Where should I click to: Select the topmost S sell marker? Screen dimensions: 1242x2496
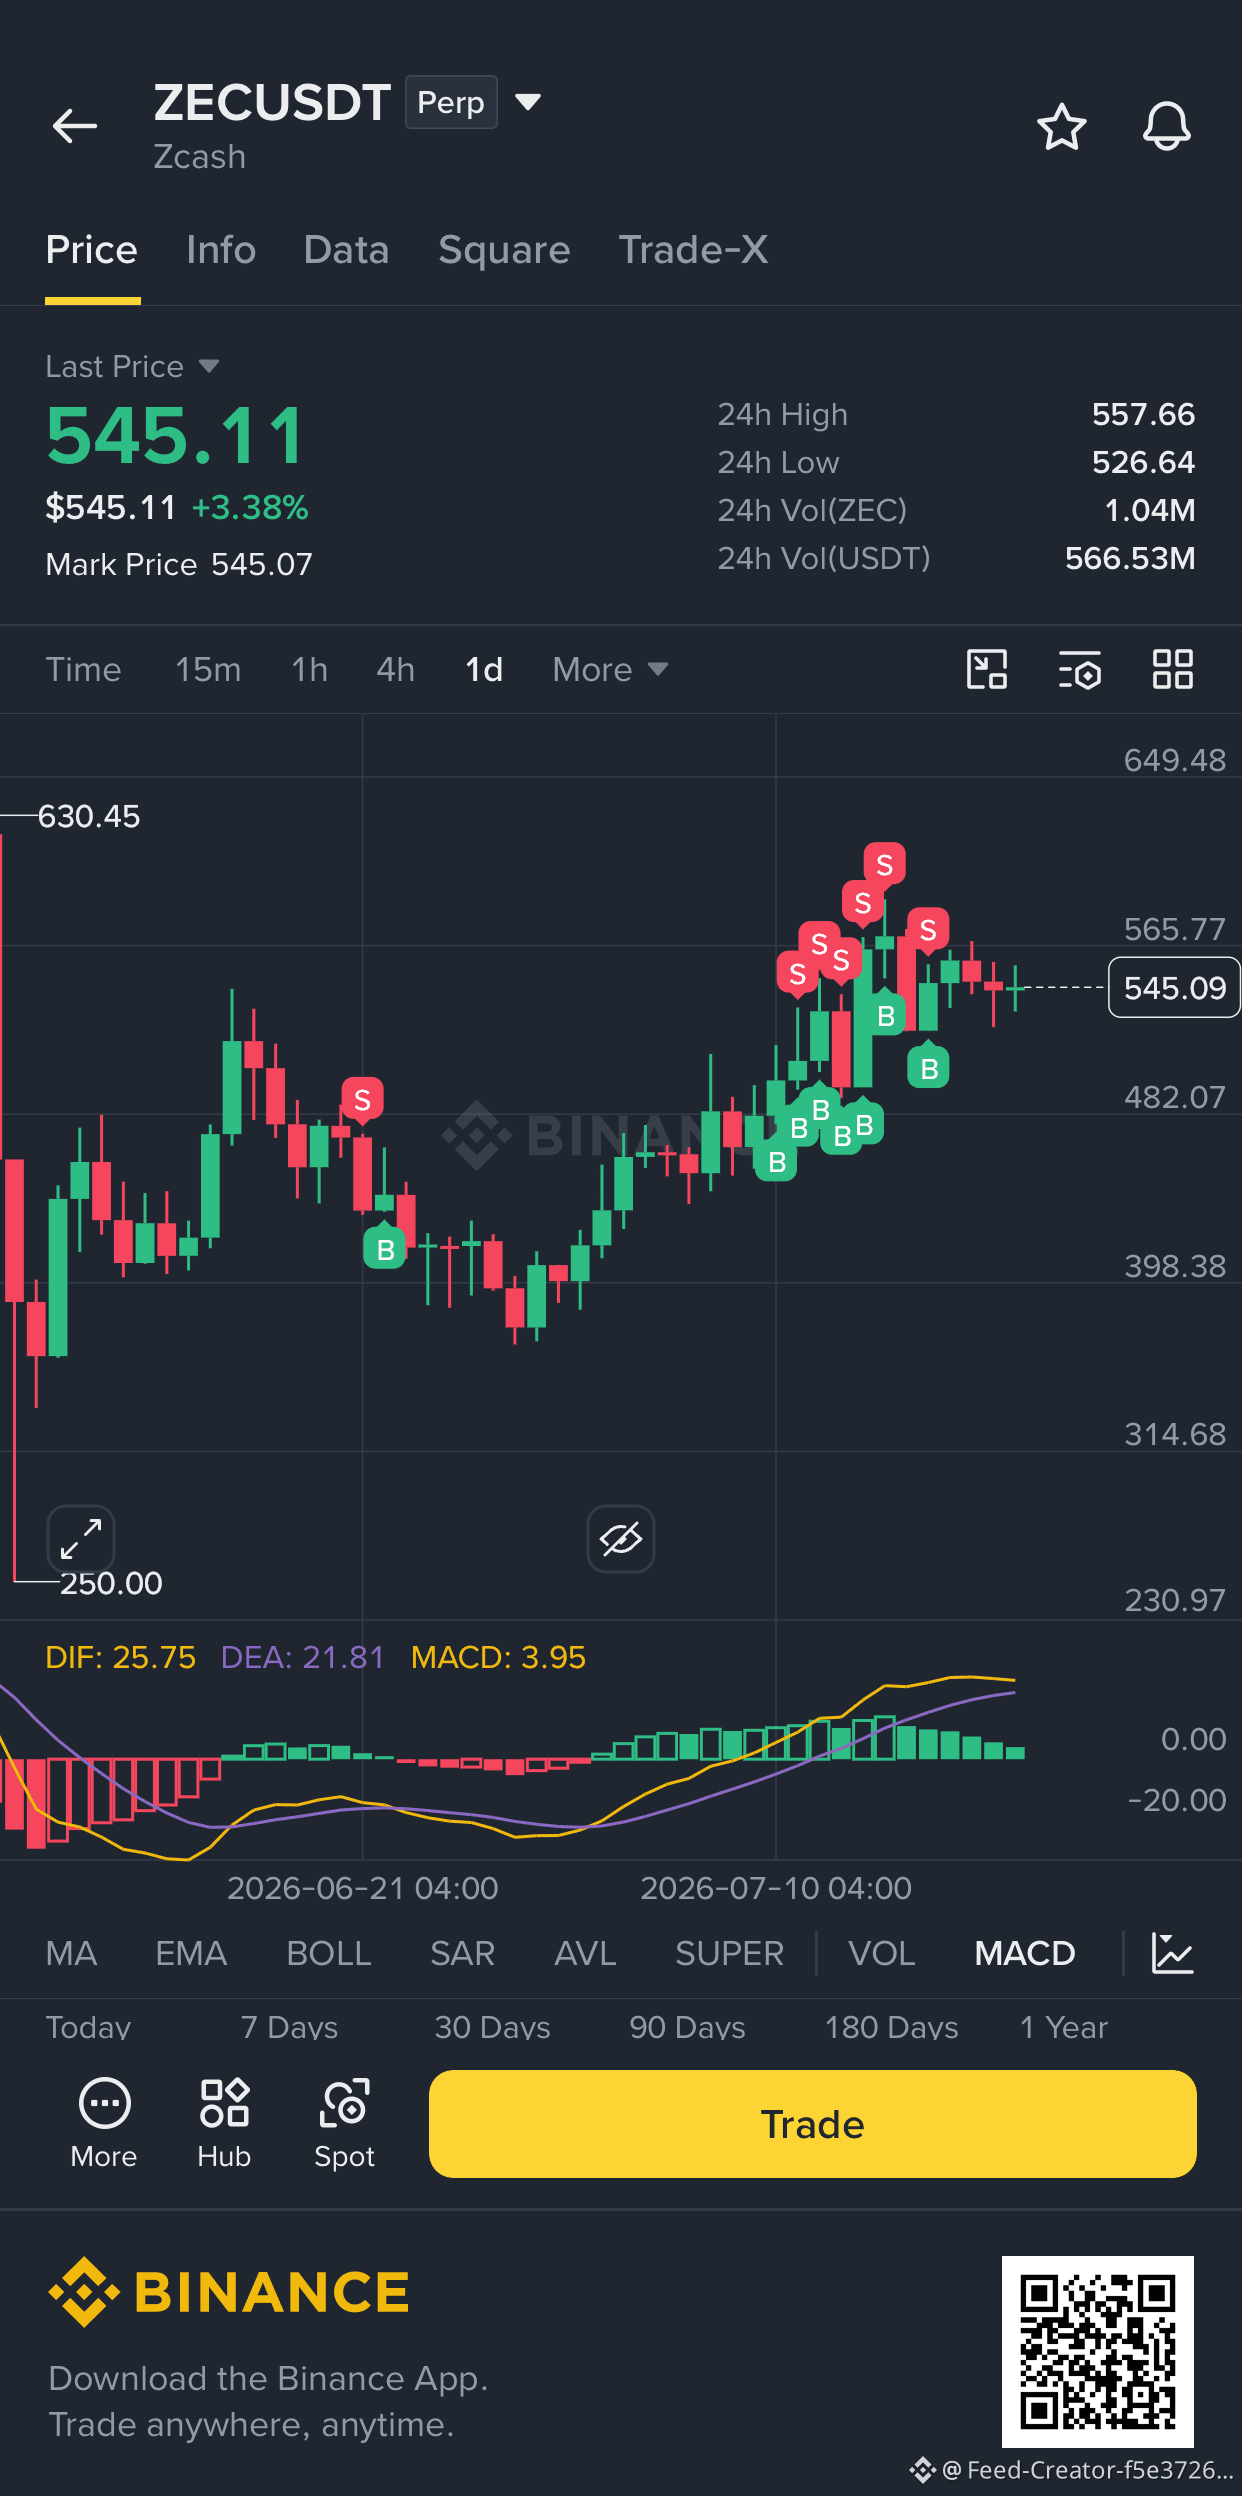pyautogui.click(x=884, y=865)
